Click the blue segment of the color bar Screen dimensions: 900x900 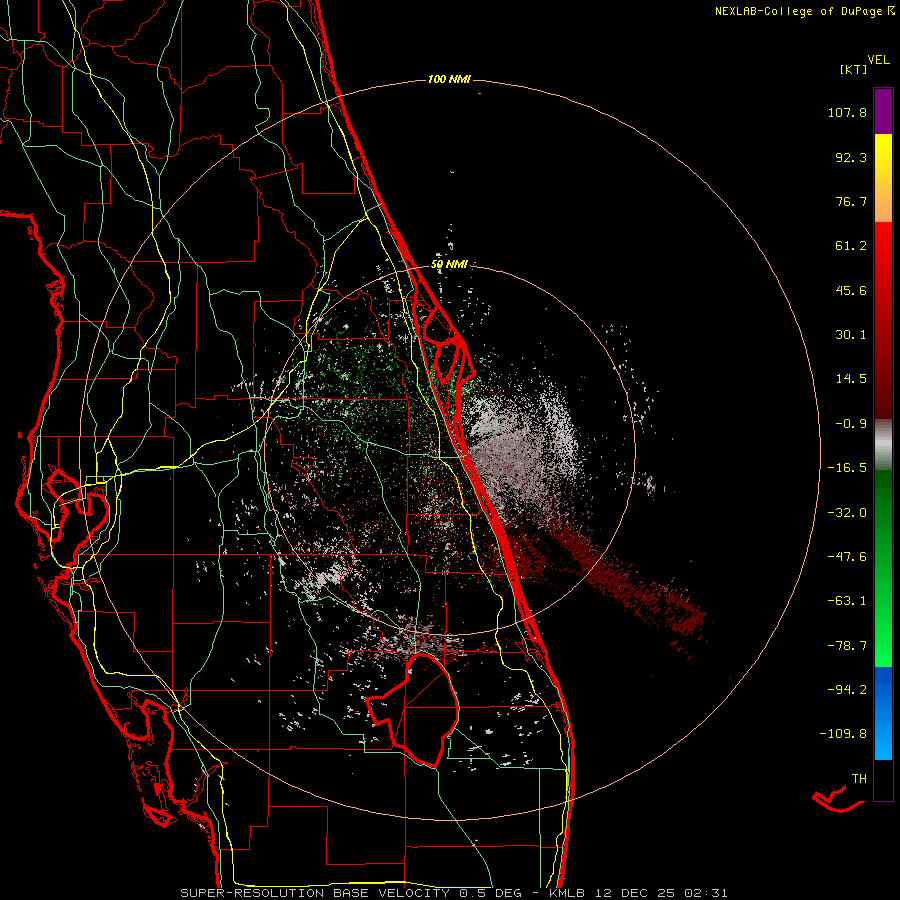tap(883, 713)
